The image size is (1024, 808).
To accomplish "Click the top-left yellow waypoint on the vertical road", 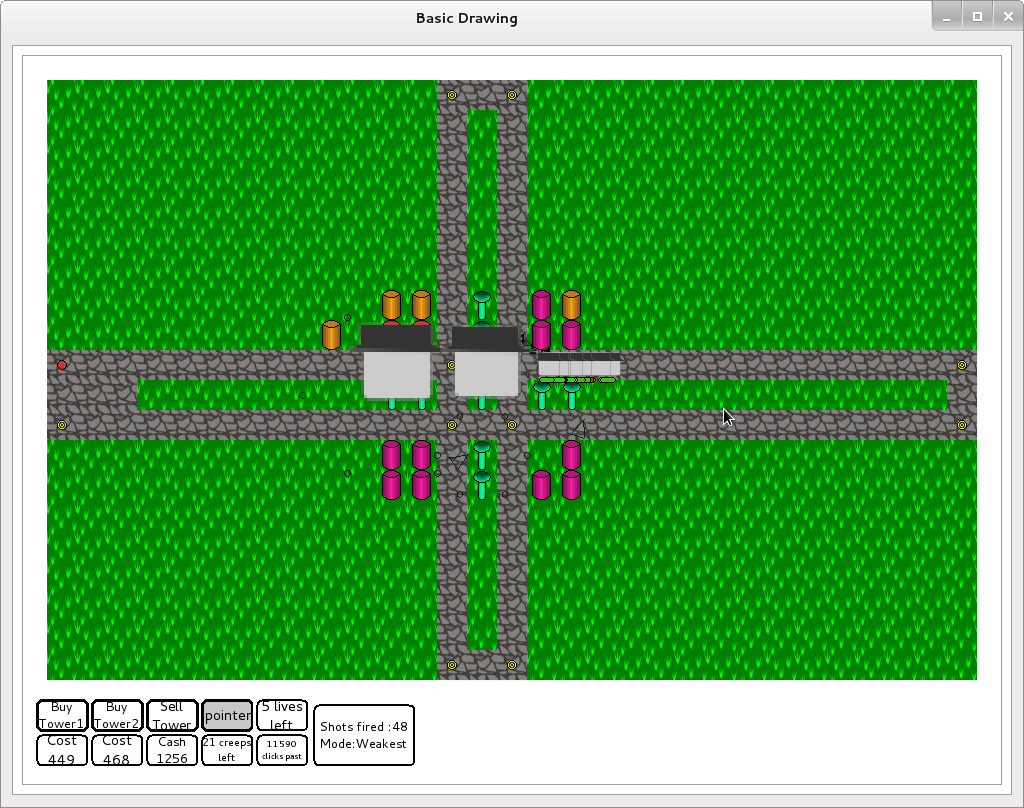I will pyautogui.click(x=452, y=95).
